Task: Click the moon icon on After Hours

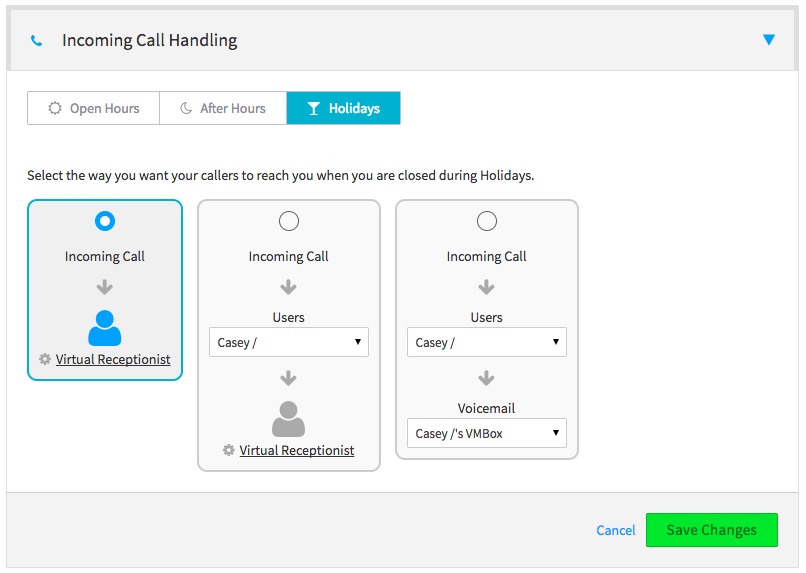Action: coord(186,108)
